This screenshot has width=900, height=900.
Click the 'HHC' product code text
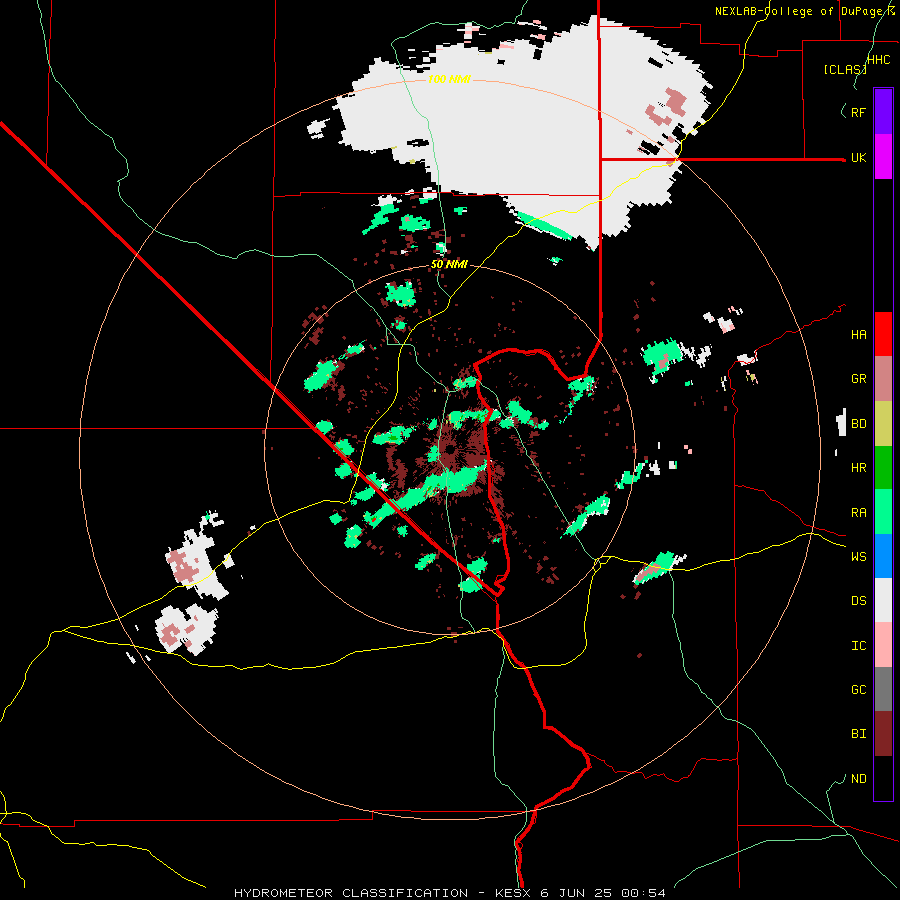tap(878, 60)
